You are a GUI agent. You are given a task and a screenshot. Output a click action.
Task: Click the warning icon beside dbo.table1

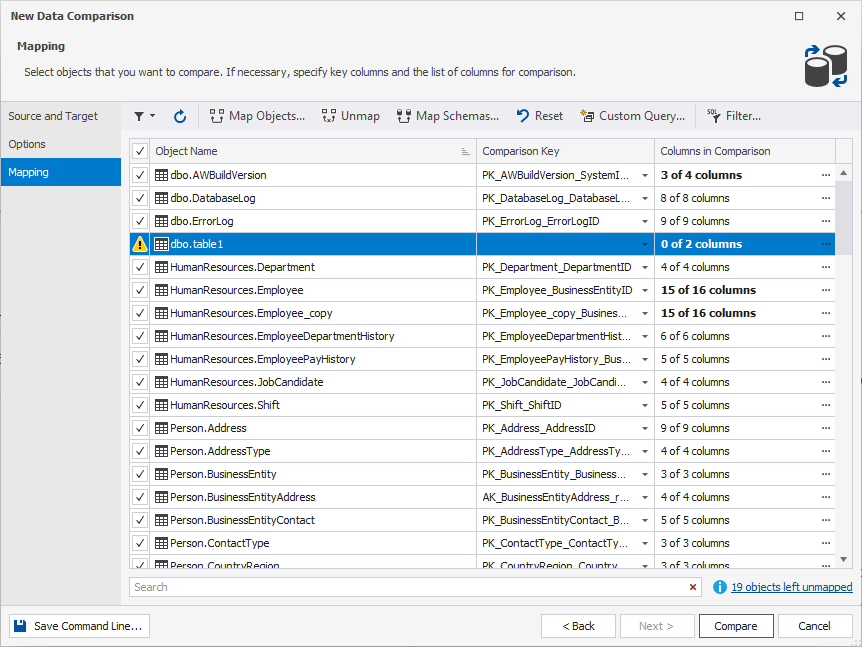coord(139,243)
